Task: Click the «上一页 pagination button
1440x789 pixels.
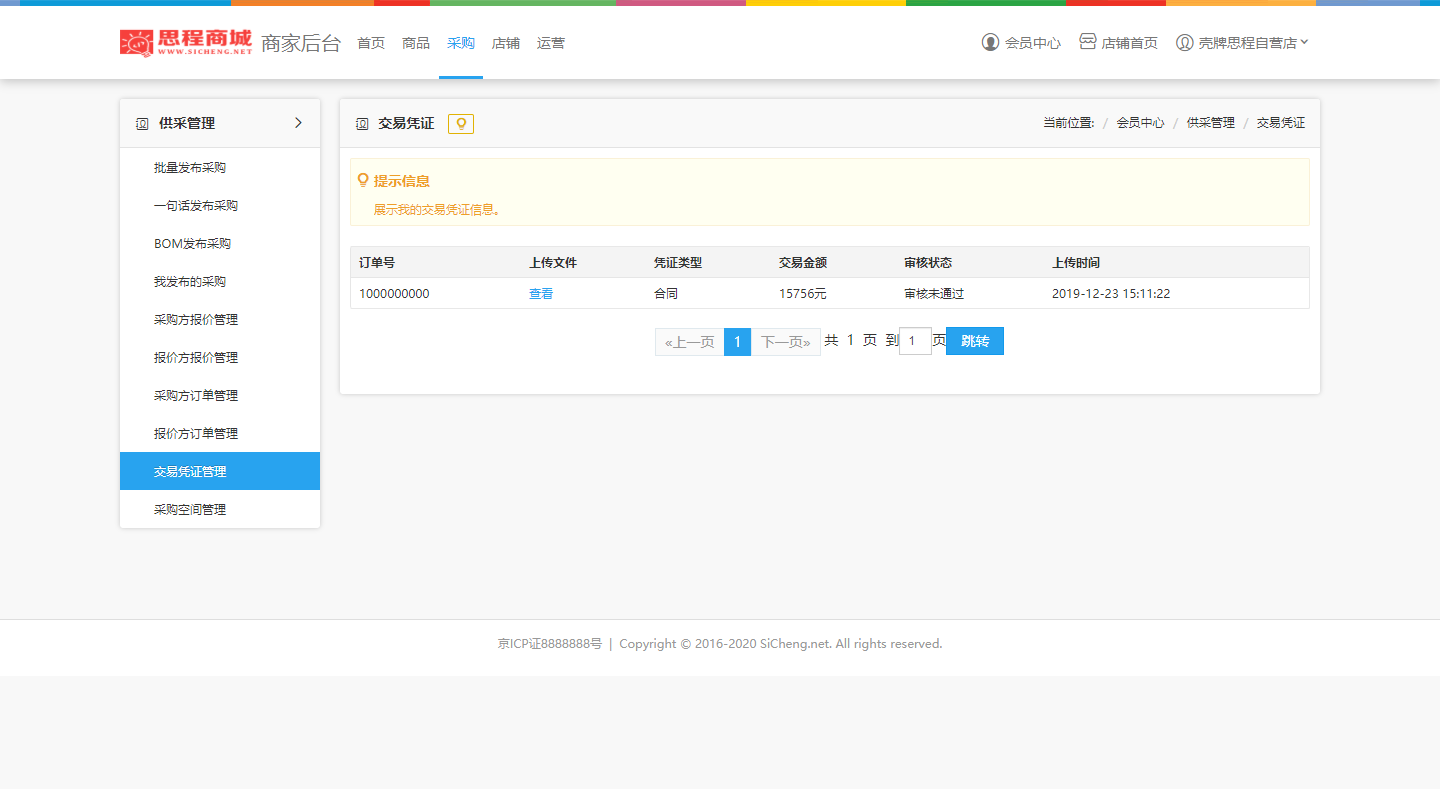Action: coord(690,342)
